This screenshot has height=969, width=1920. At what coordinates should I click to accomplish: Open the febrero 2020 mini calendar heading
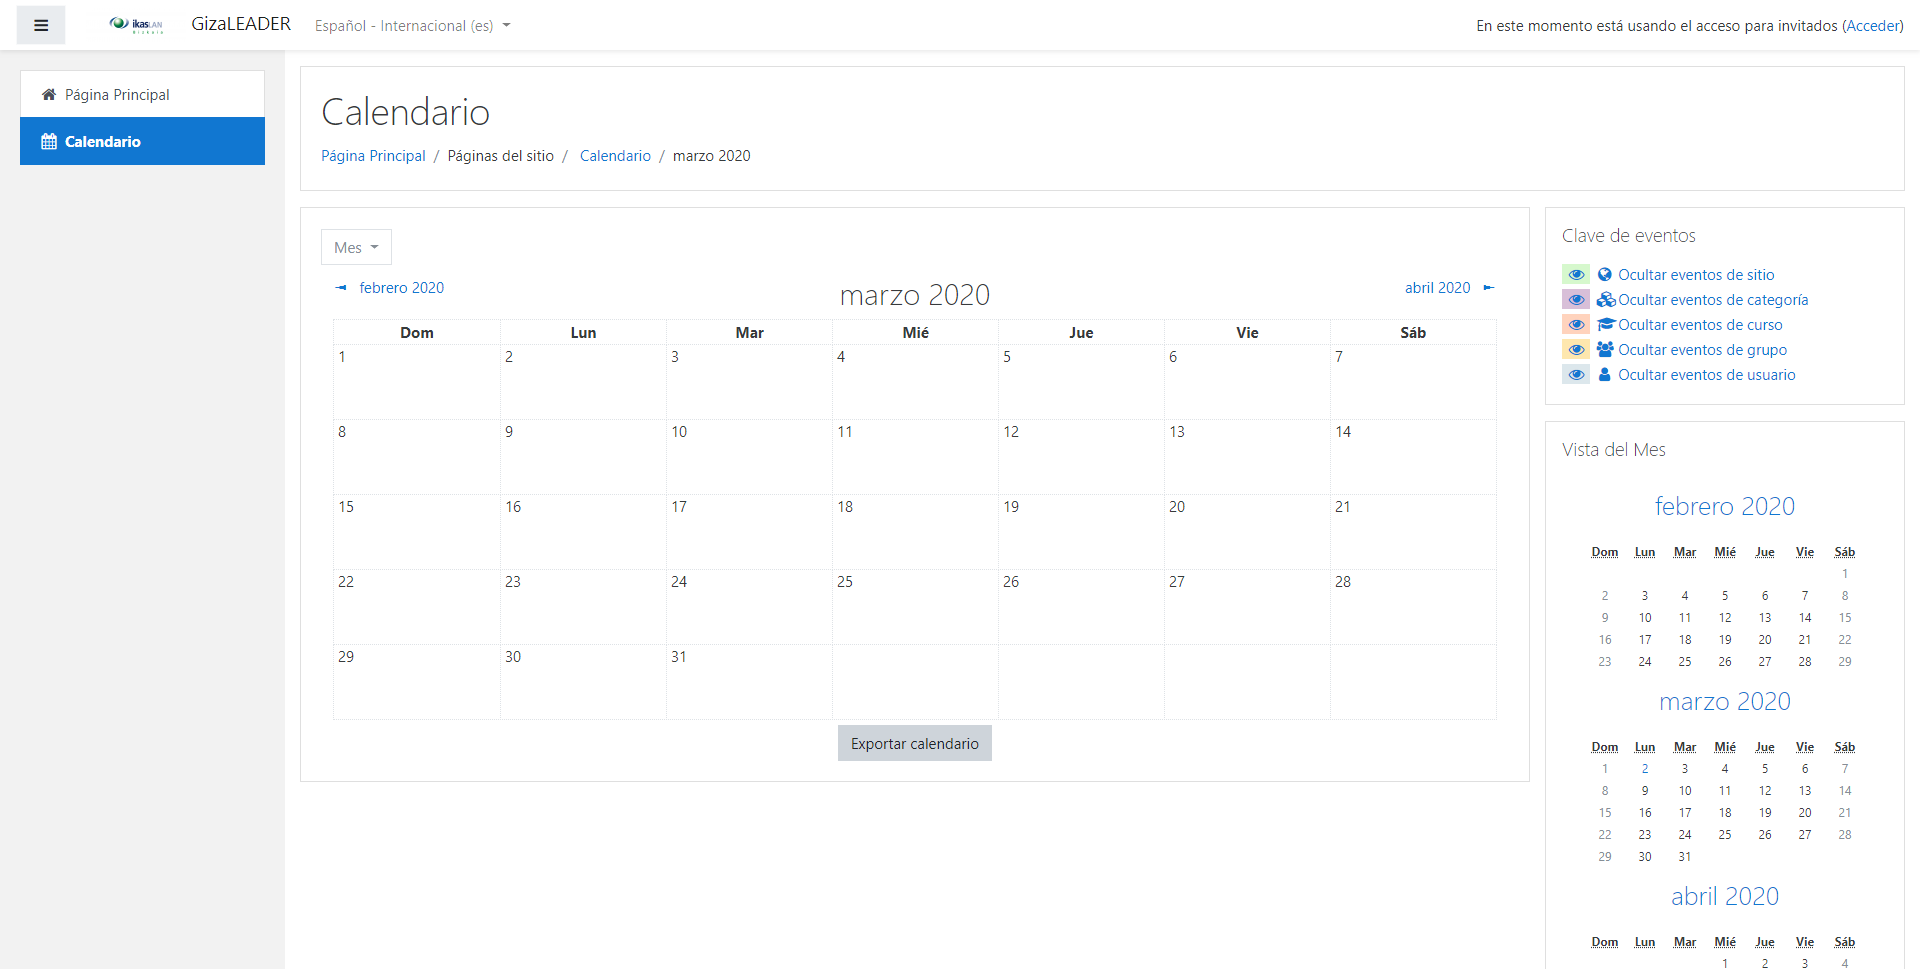(x=1724, y=507)
